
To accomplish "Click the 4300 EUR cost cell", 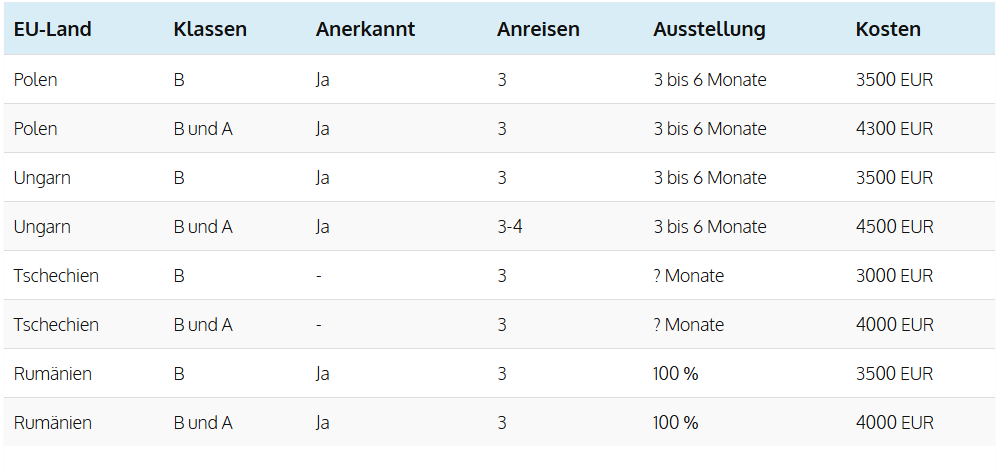I will (894, 129).
